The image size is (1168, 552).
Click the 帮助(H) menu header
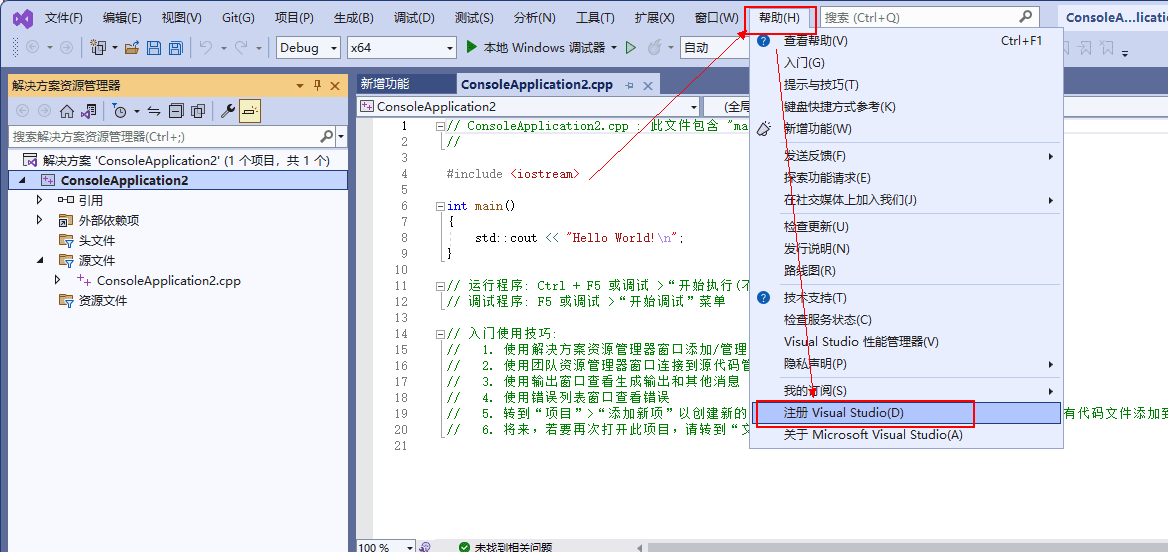click(x=780, y=18)
